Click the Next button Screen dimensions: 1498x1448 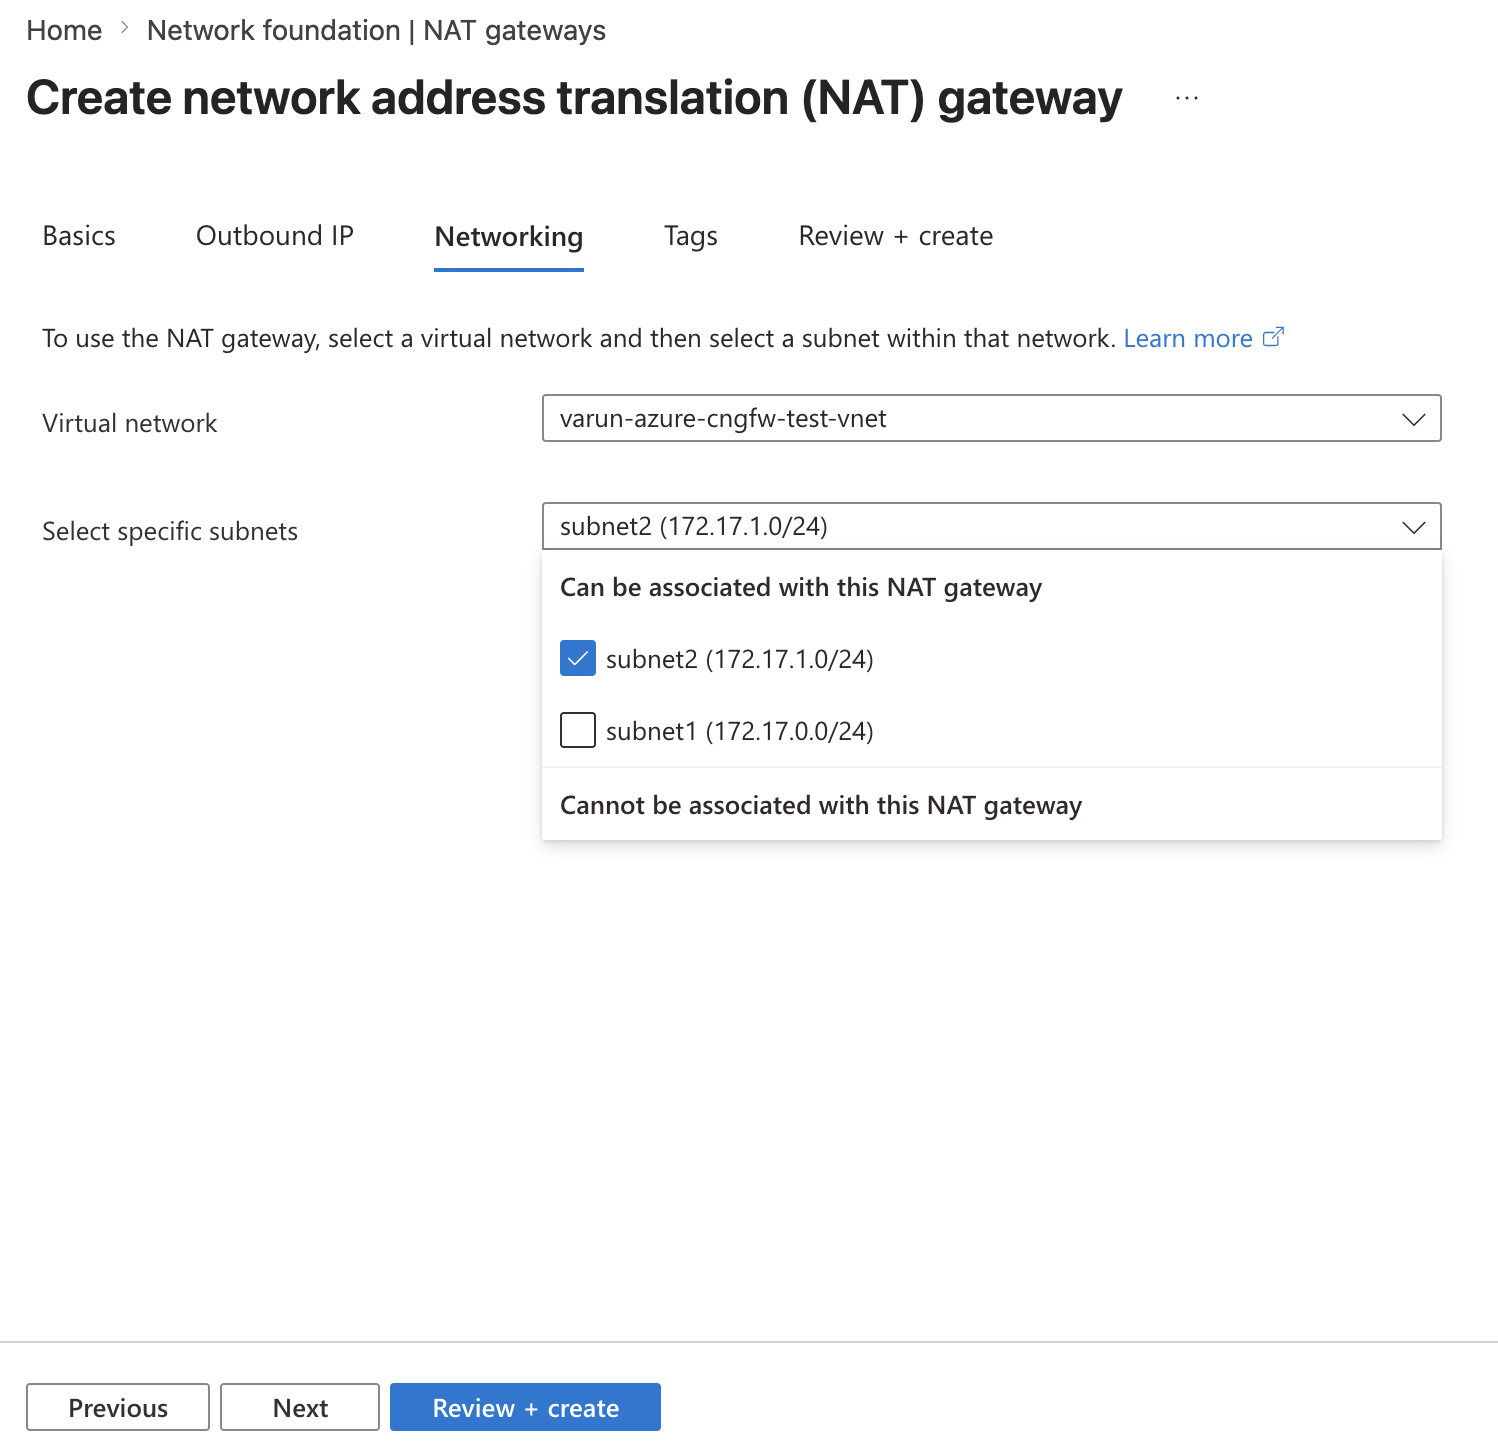(x=300, y=1407)
